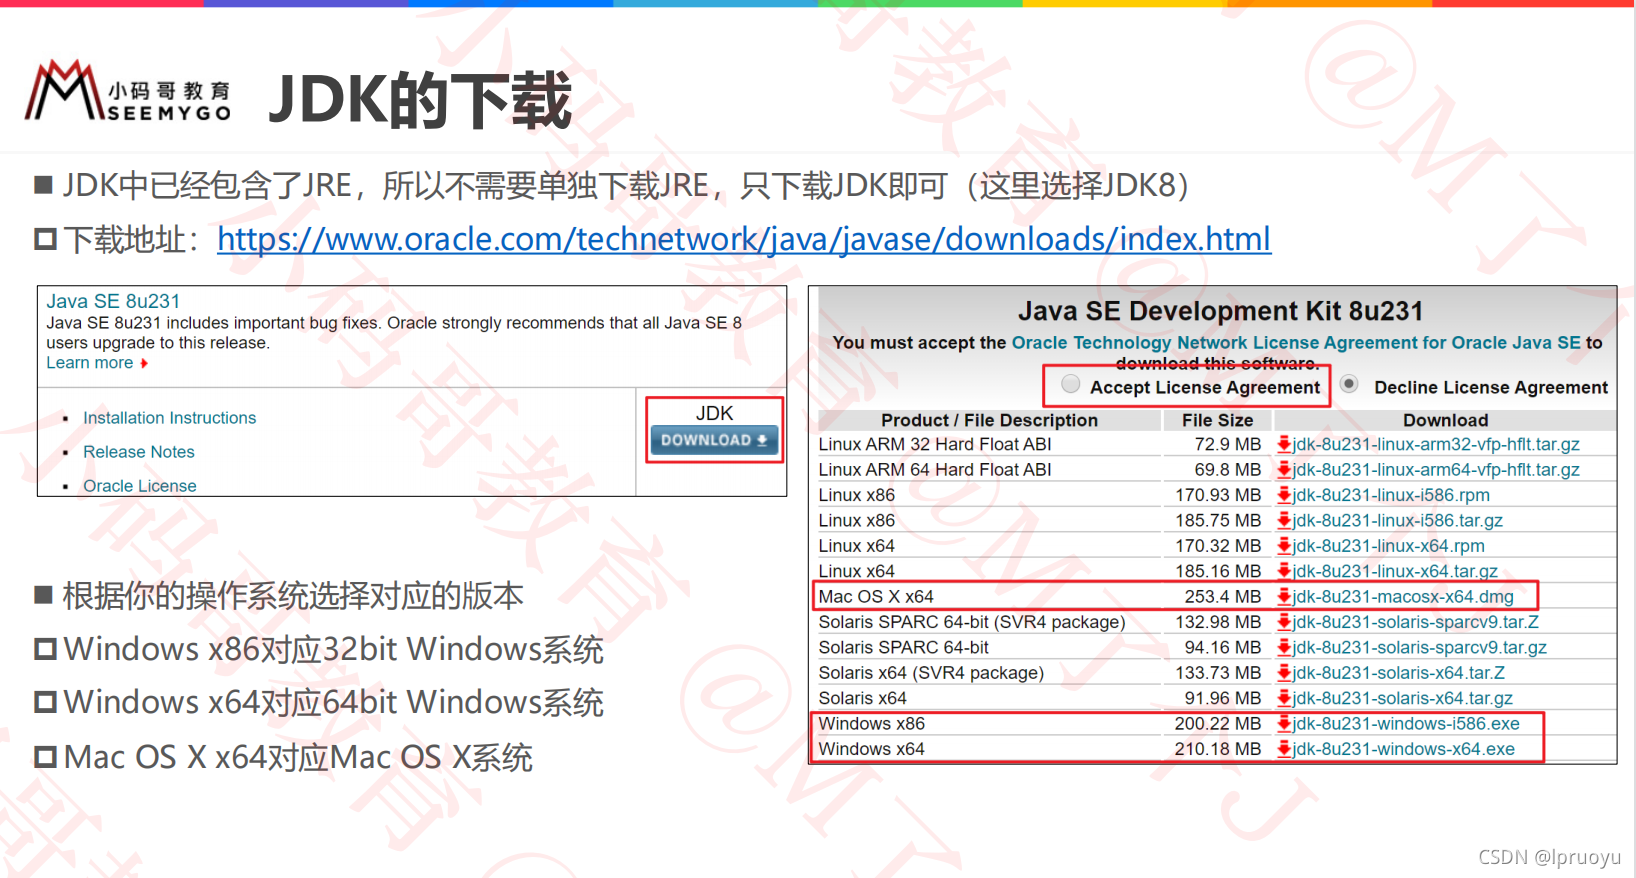Viewport: 1636px width, 878px height.
Task: Click the 200.22 MB file size
Action: point(1217,724)
